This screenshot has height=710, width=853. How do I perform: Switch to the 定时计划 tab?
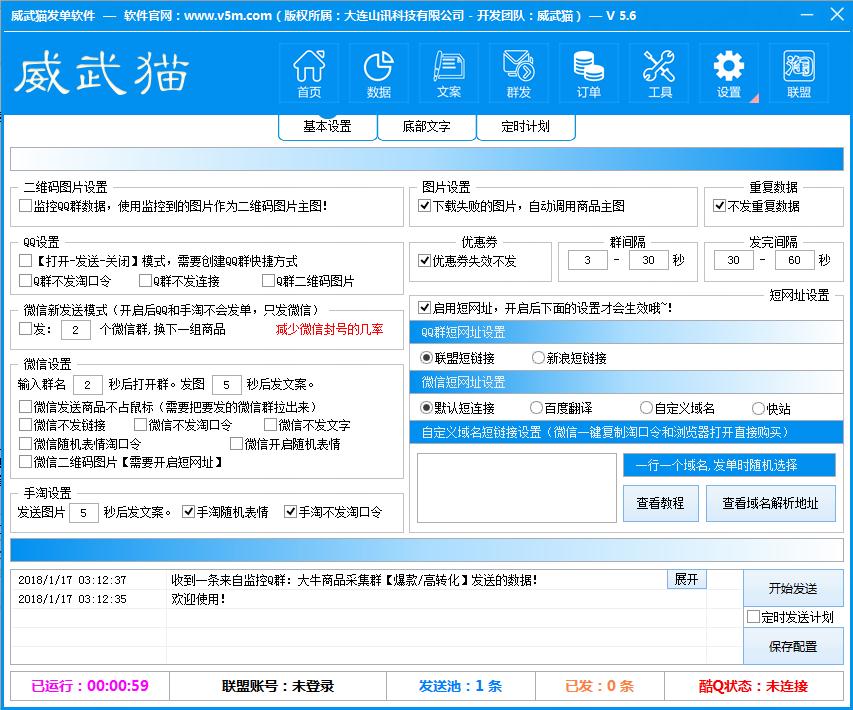pyautogui.click(x=526, y=127)
